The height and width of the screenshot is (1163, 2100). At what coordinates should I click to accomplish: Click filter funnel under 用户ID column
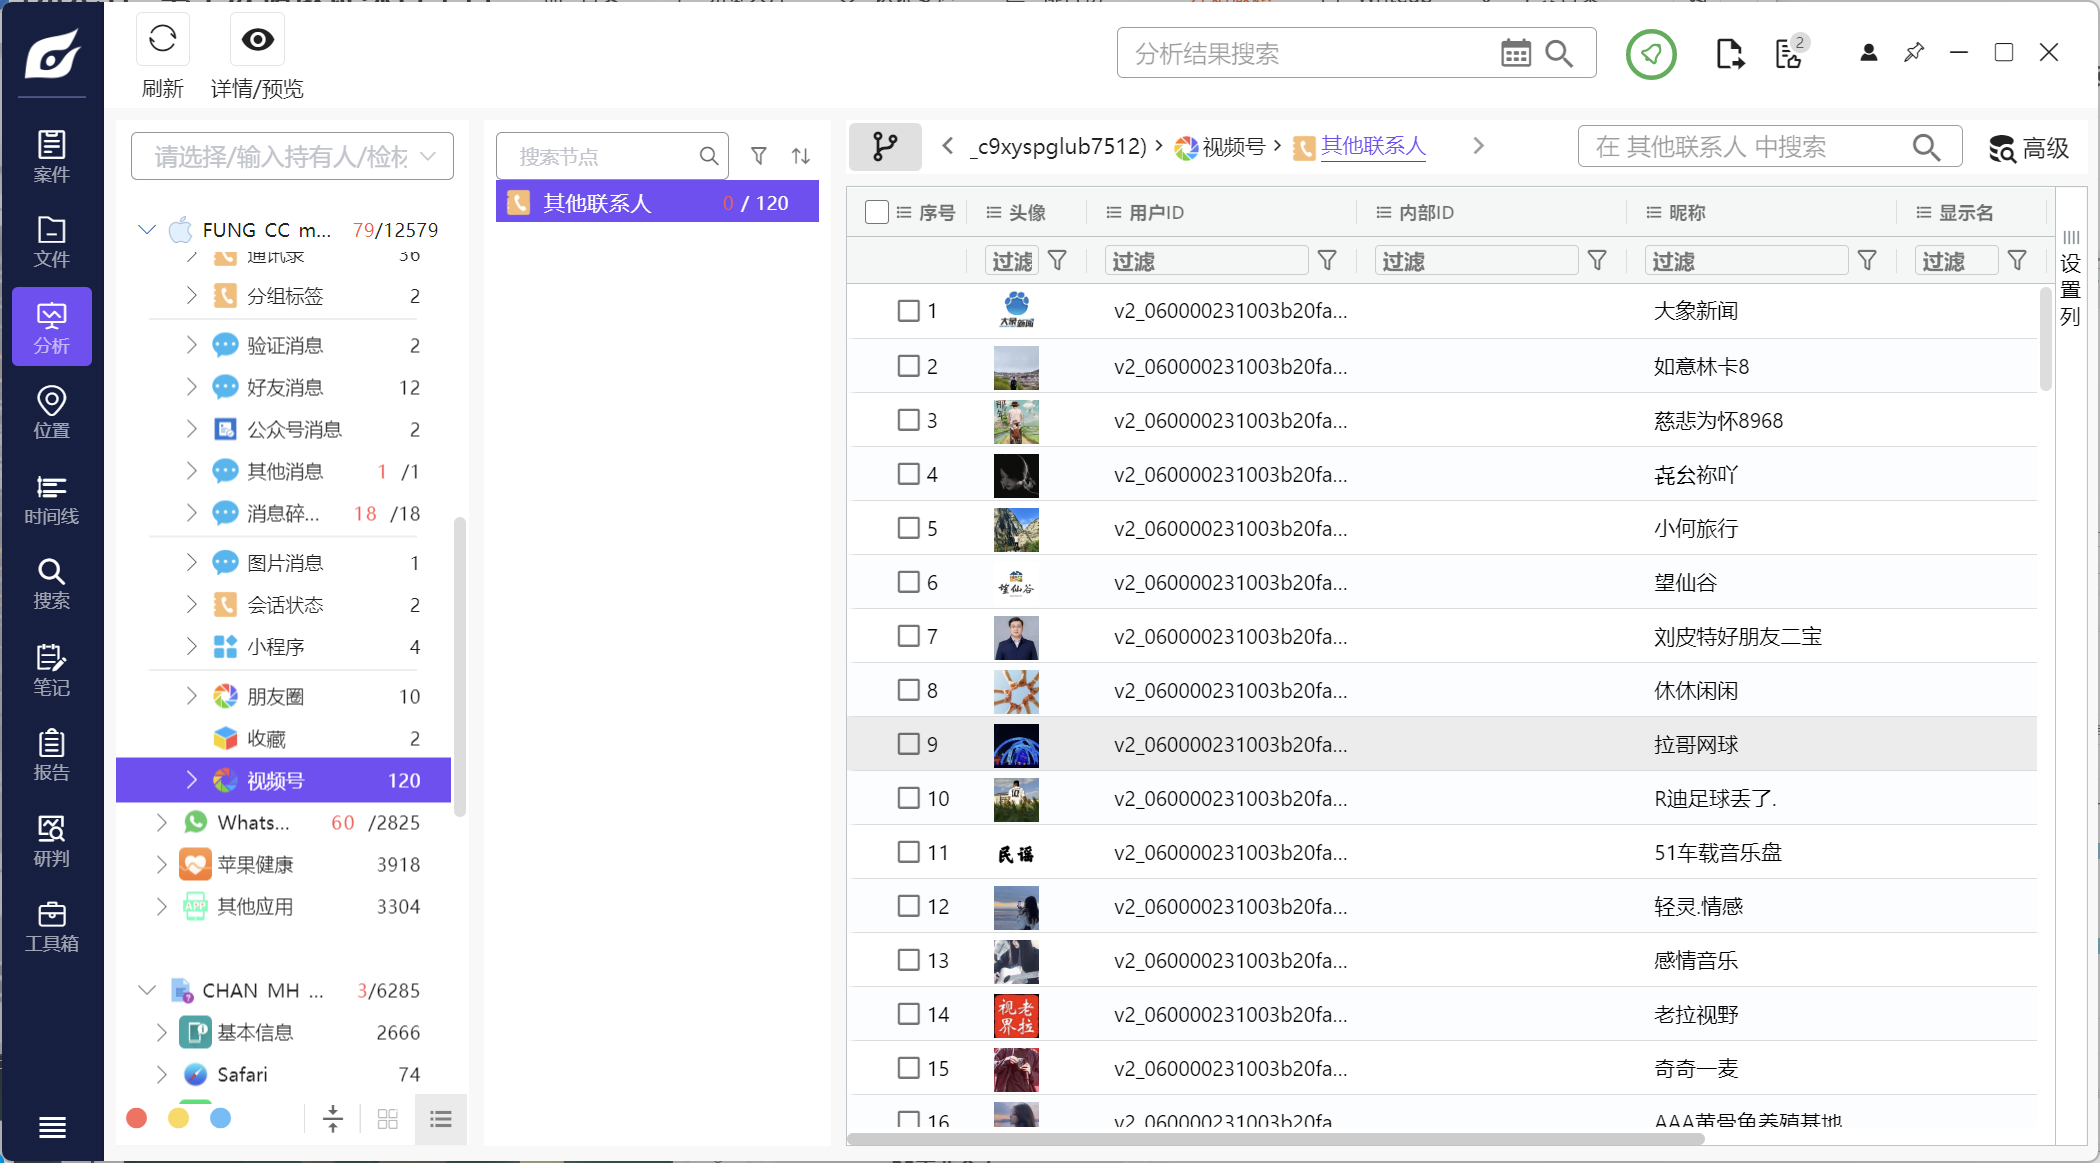[1327, 261]
